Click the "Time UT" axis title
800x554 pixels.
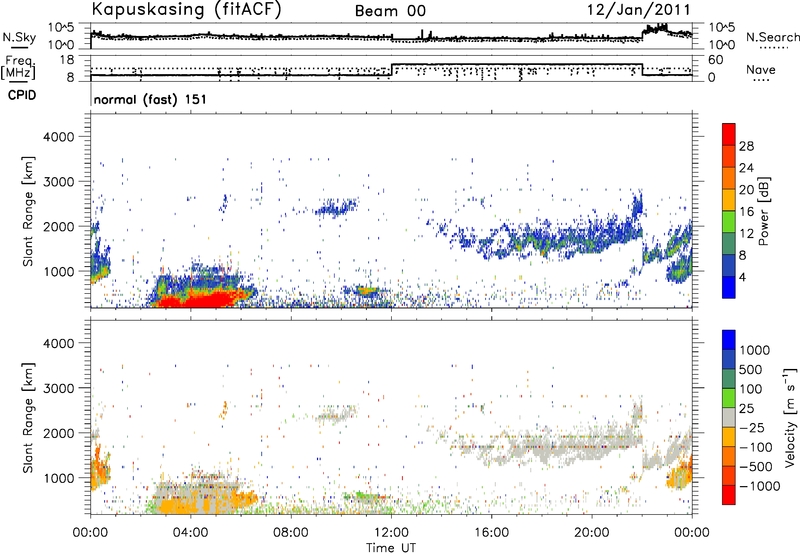(x=391, y=548)
